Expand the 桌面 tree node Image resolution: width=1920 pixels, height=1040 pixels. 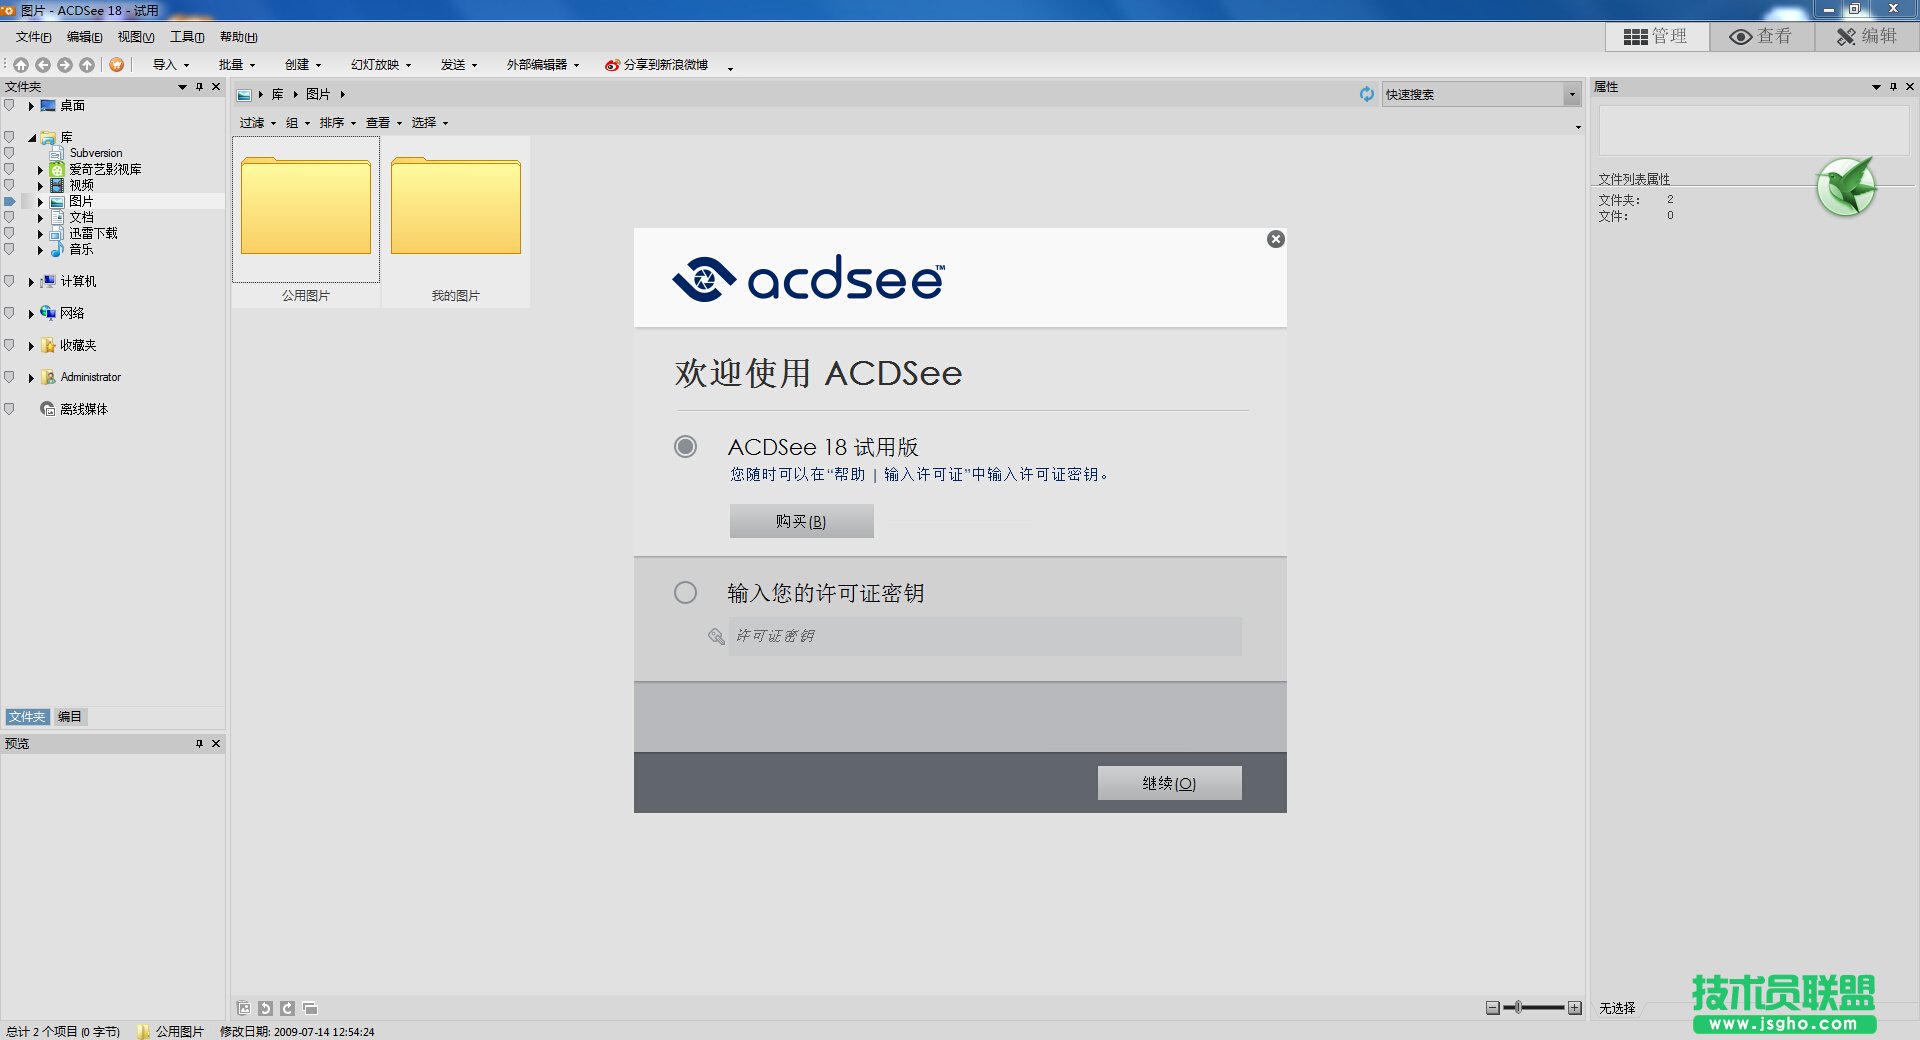coord(31,106)
